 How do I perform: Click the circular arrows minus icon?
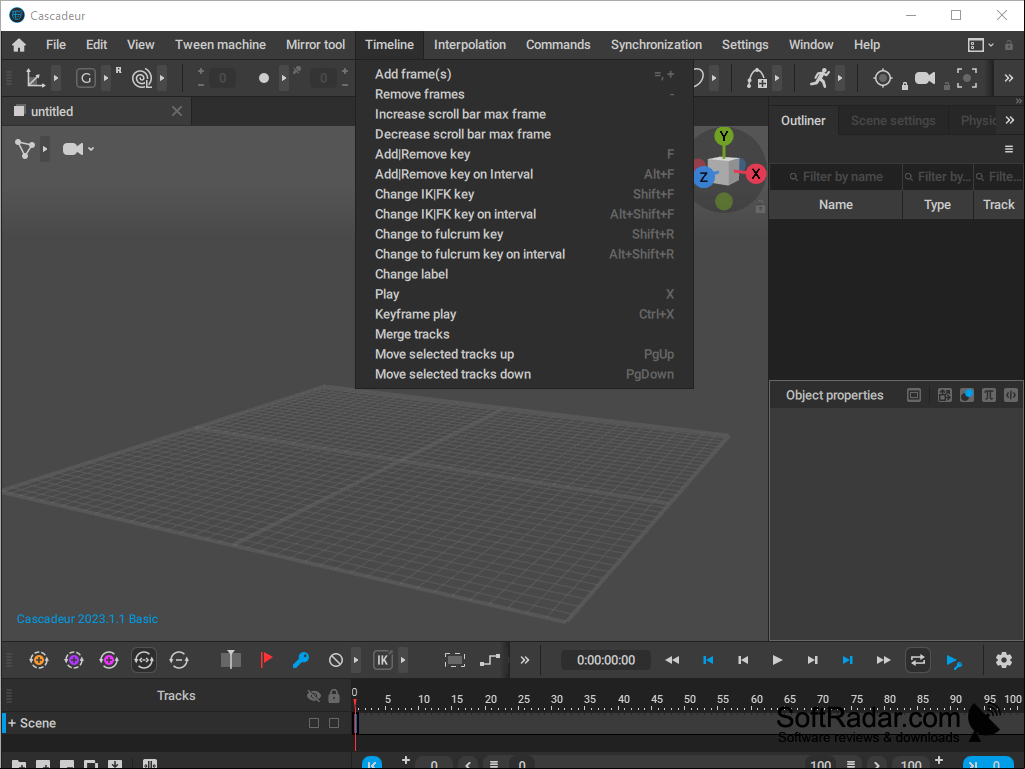[x=178, y=660]
